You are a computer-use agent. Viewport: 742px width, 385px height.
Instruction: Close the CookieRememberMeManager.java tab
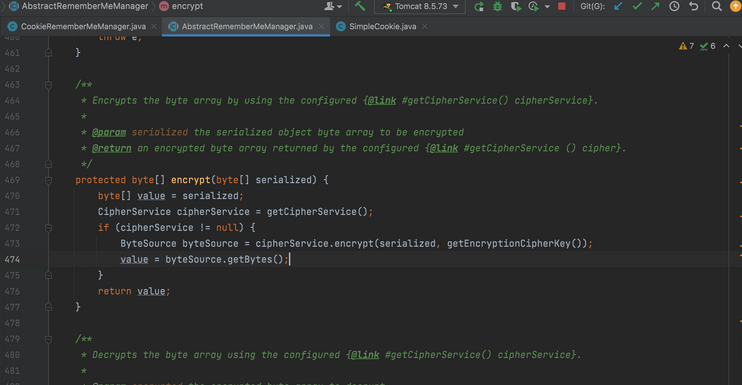click(154, 26)
